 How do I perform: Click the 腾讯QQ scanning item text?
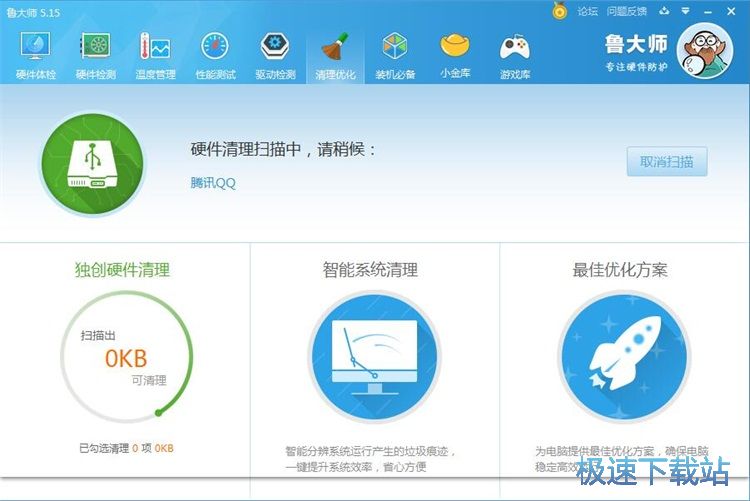click(x=213, y=183)
